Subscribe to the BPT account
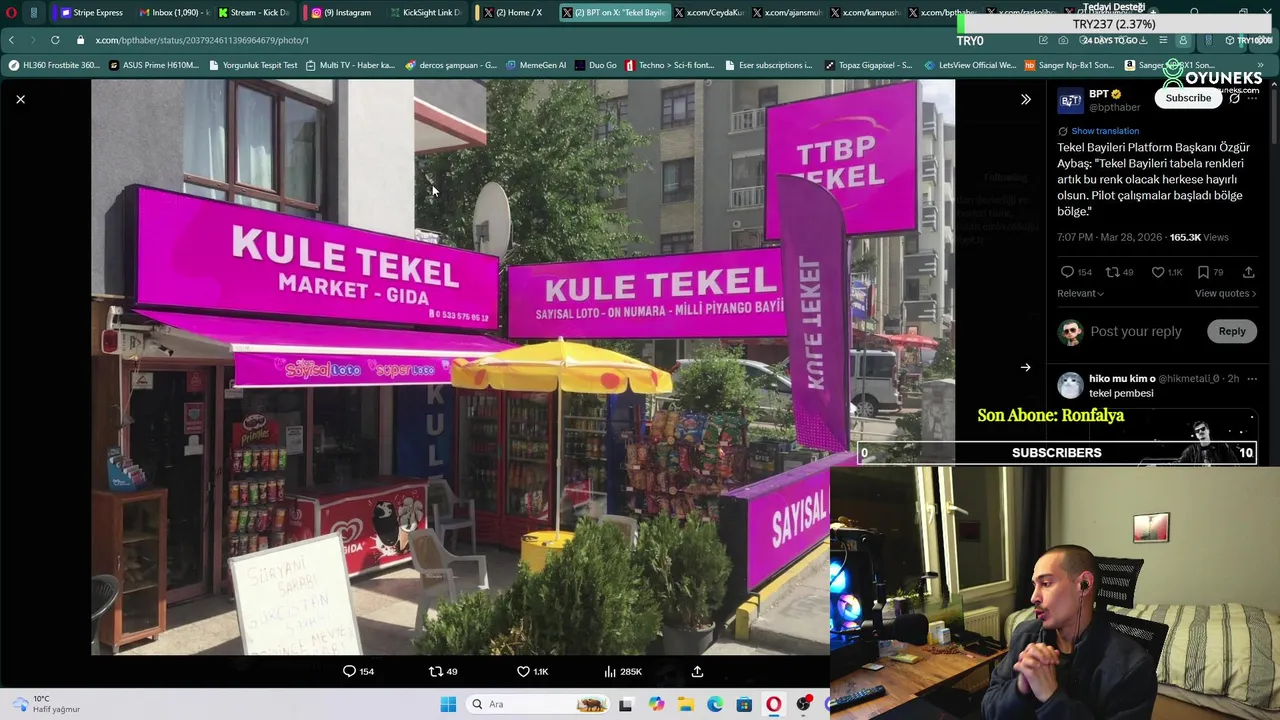Screen dimensions: 1280x720 click(1188, 98)
